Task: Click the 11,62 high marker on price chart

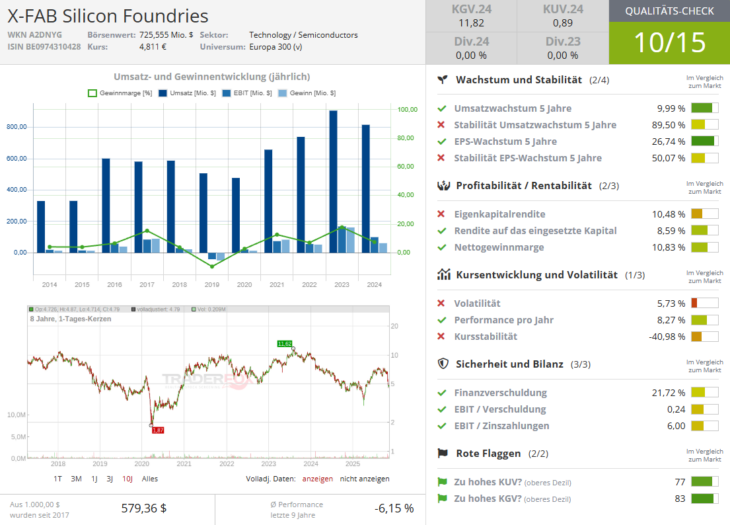Action: (x=285, y=344)
